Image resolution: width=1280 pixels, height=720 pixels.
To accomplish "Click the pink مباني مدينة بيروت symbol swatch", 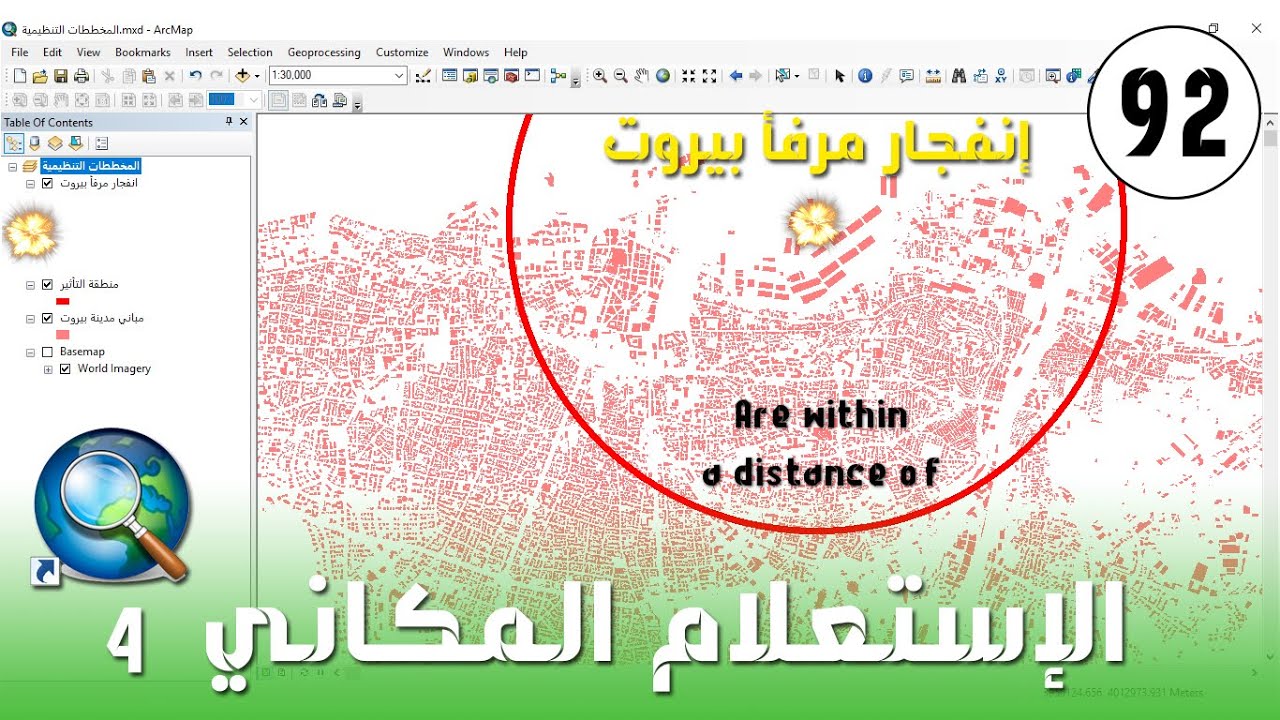I will [63, 335].
